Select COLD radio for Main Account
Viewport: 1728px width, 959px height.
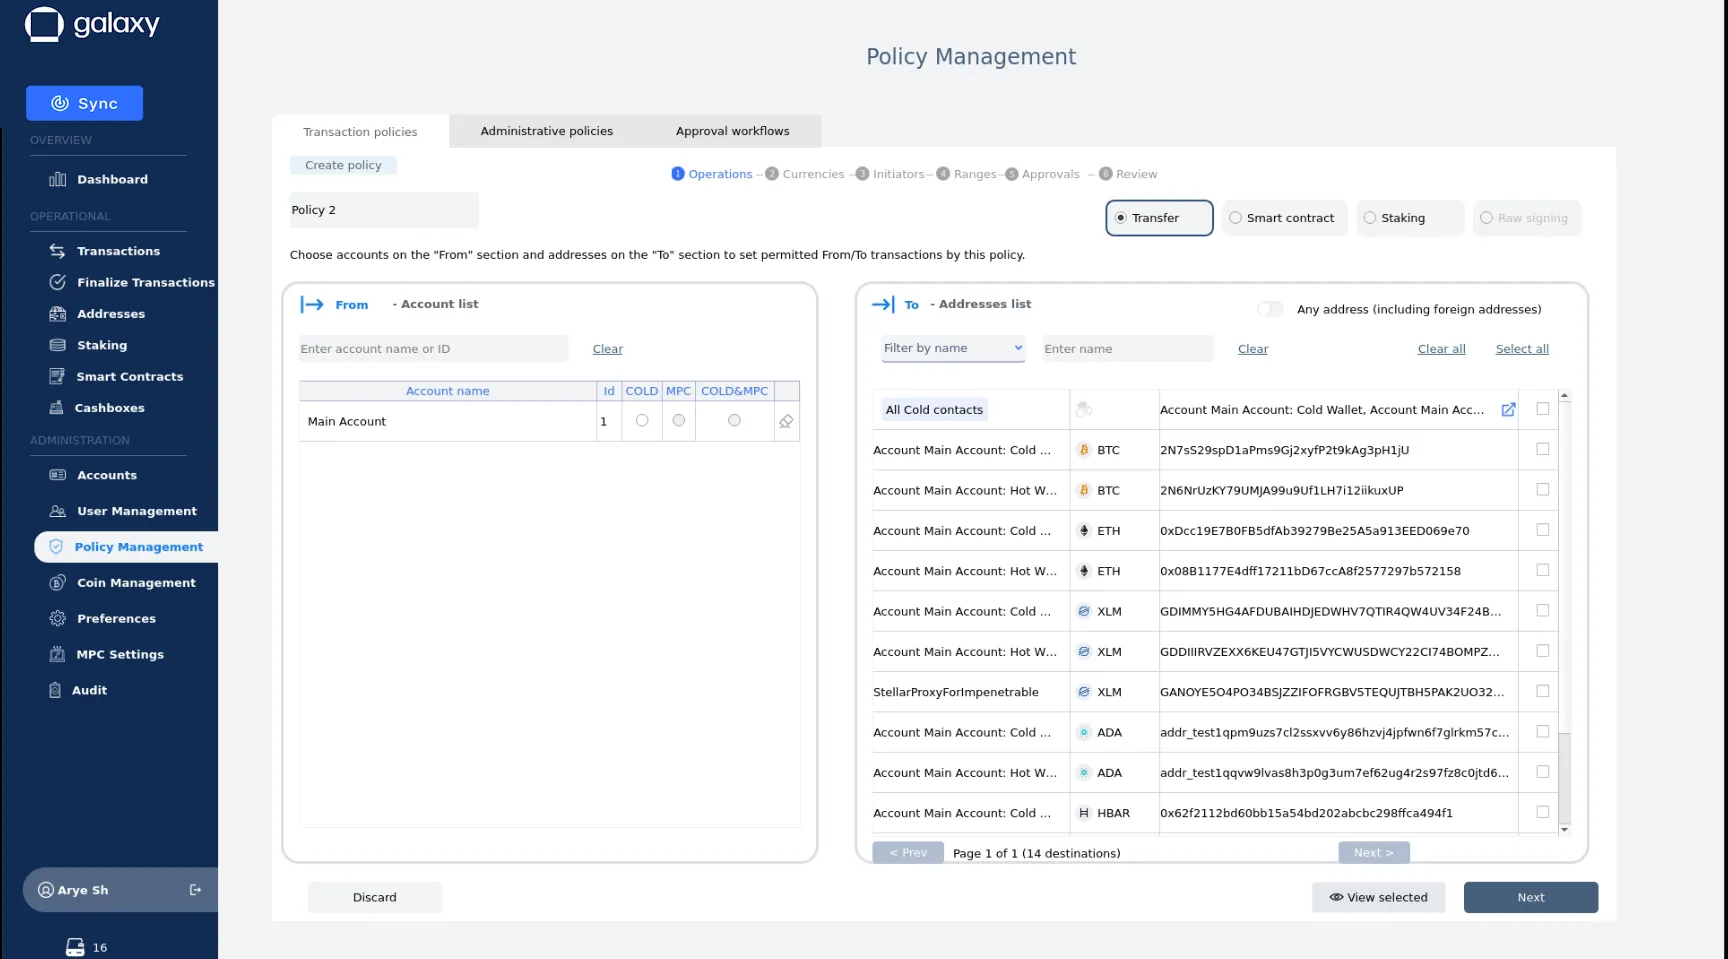pyautogui.click(x=642, y=421)
